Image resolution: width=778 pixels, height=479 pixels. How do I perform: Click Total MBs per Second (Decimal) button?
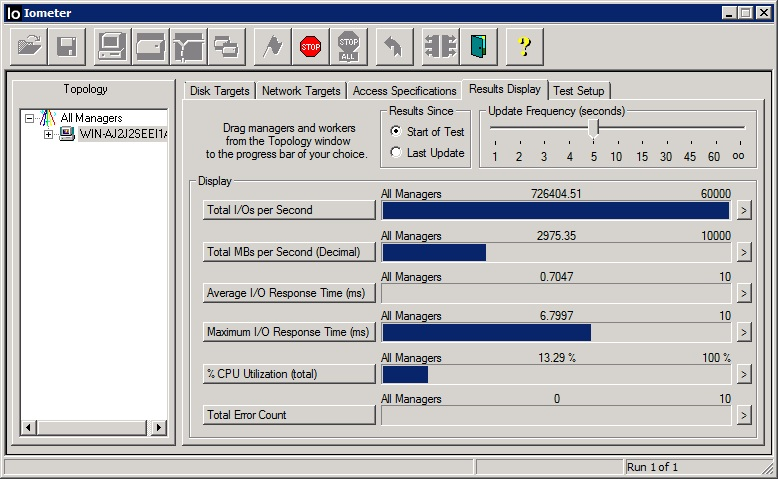click(x=289, y=252)
